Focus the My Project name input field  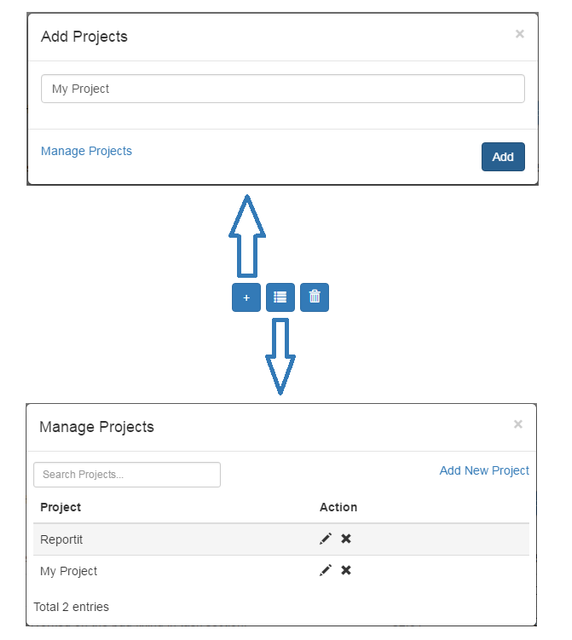[x=283, y=89]
